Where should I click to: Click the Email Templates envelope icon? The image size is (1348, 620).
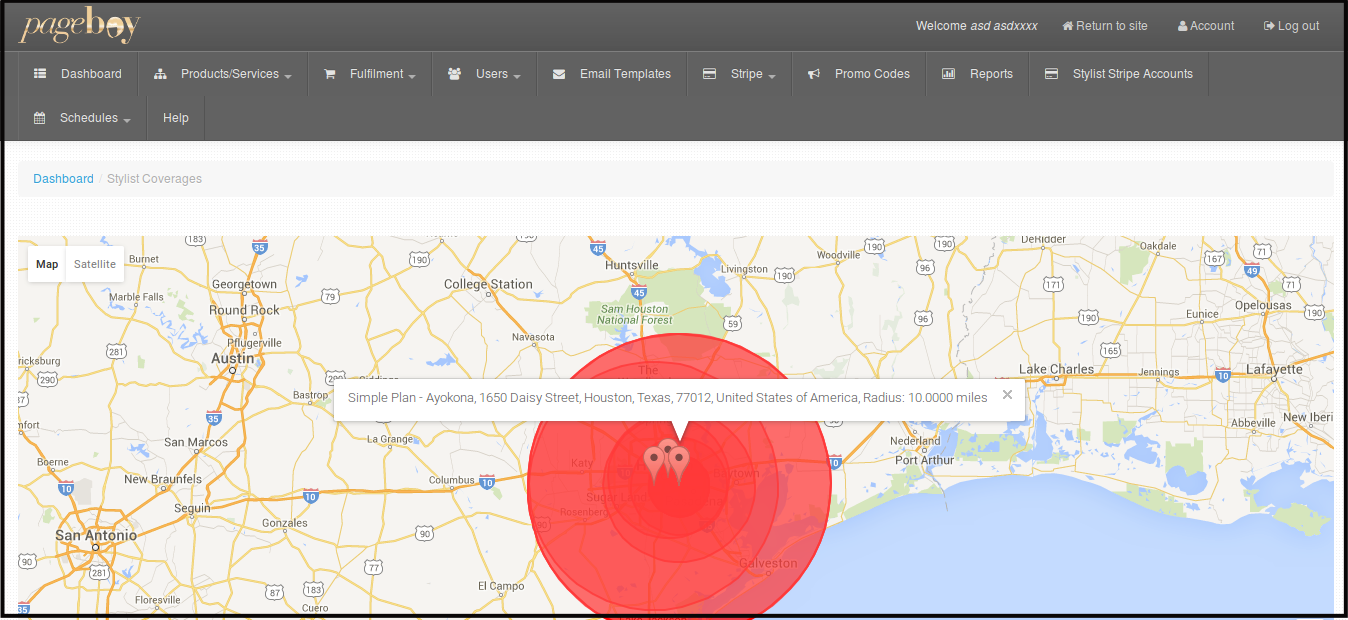click(x=559, y=74)
